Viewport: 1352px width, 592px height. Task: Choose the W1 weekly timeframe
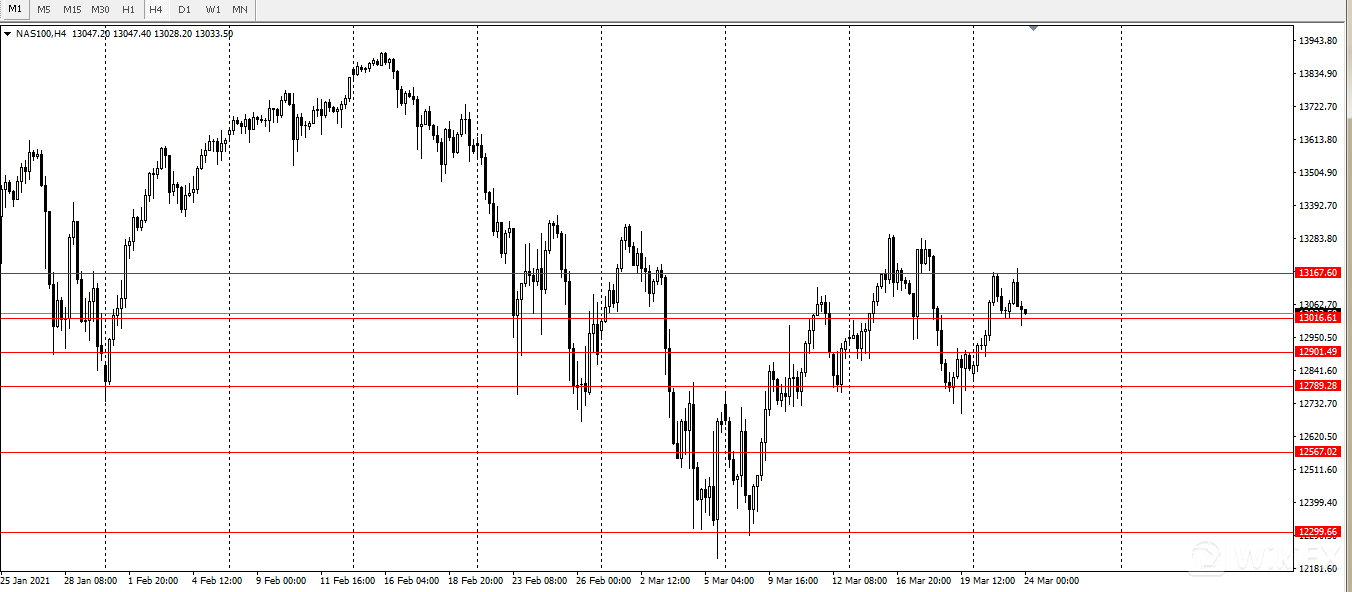pyautogui.click(x=213, y=9)
